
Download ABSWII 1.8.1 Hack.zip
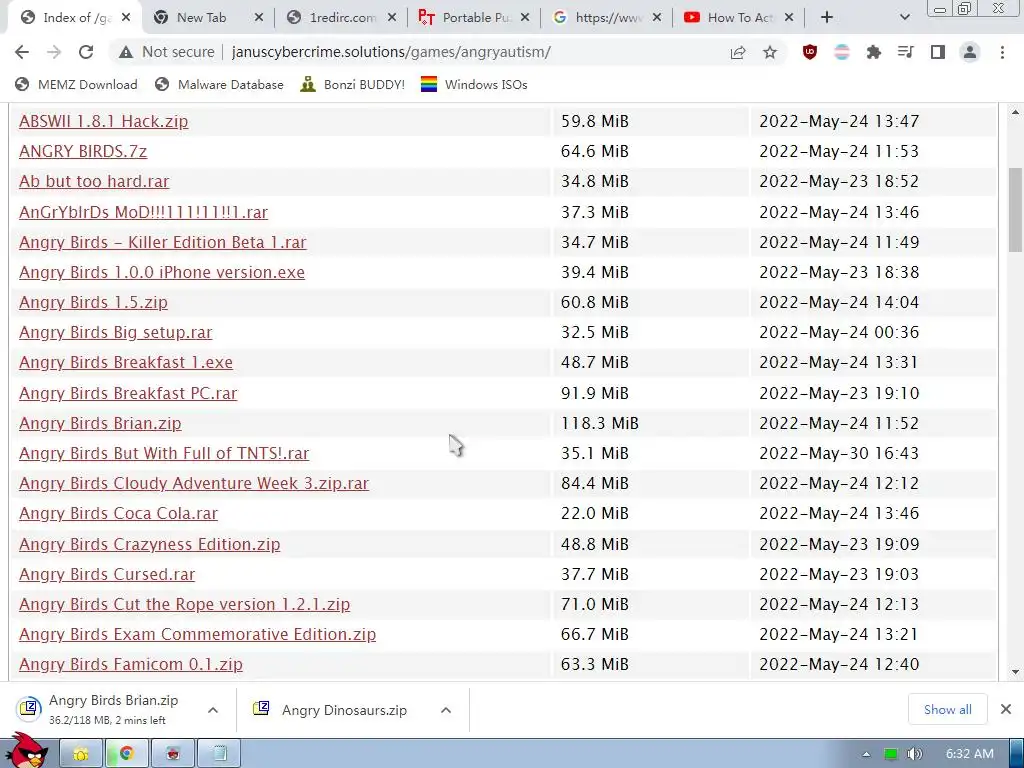click(x=104, y=121)
